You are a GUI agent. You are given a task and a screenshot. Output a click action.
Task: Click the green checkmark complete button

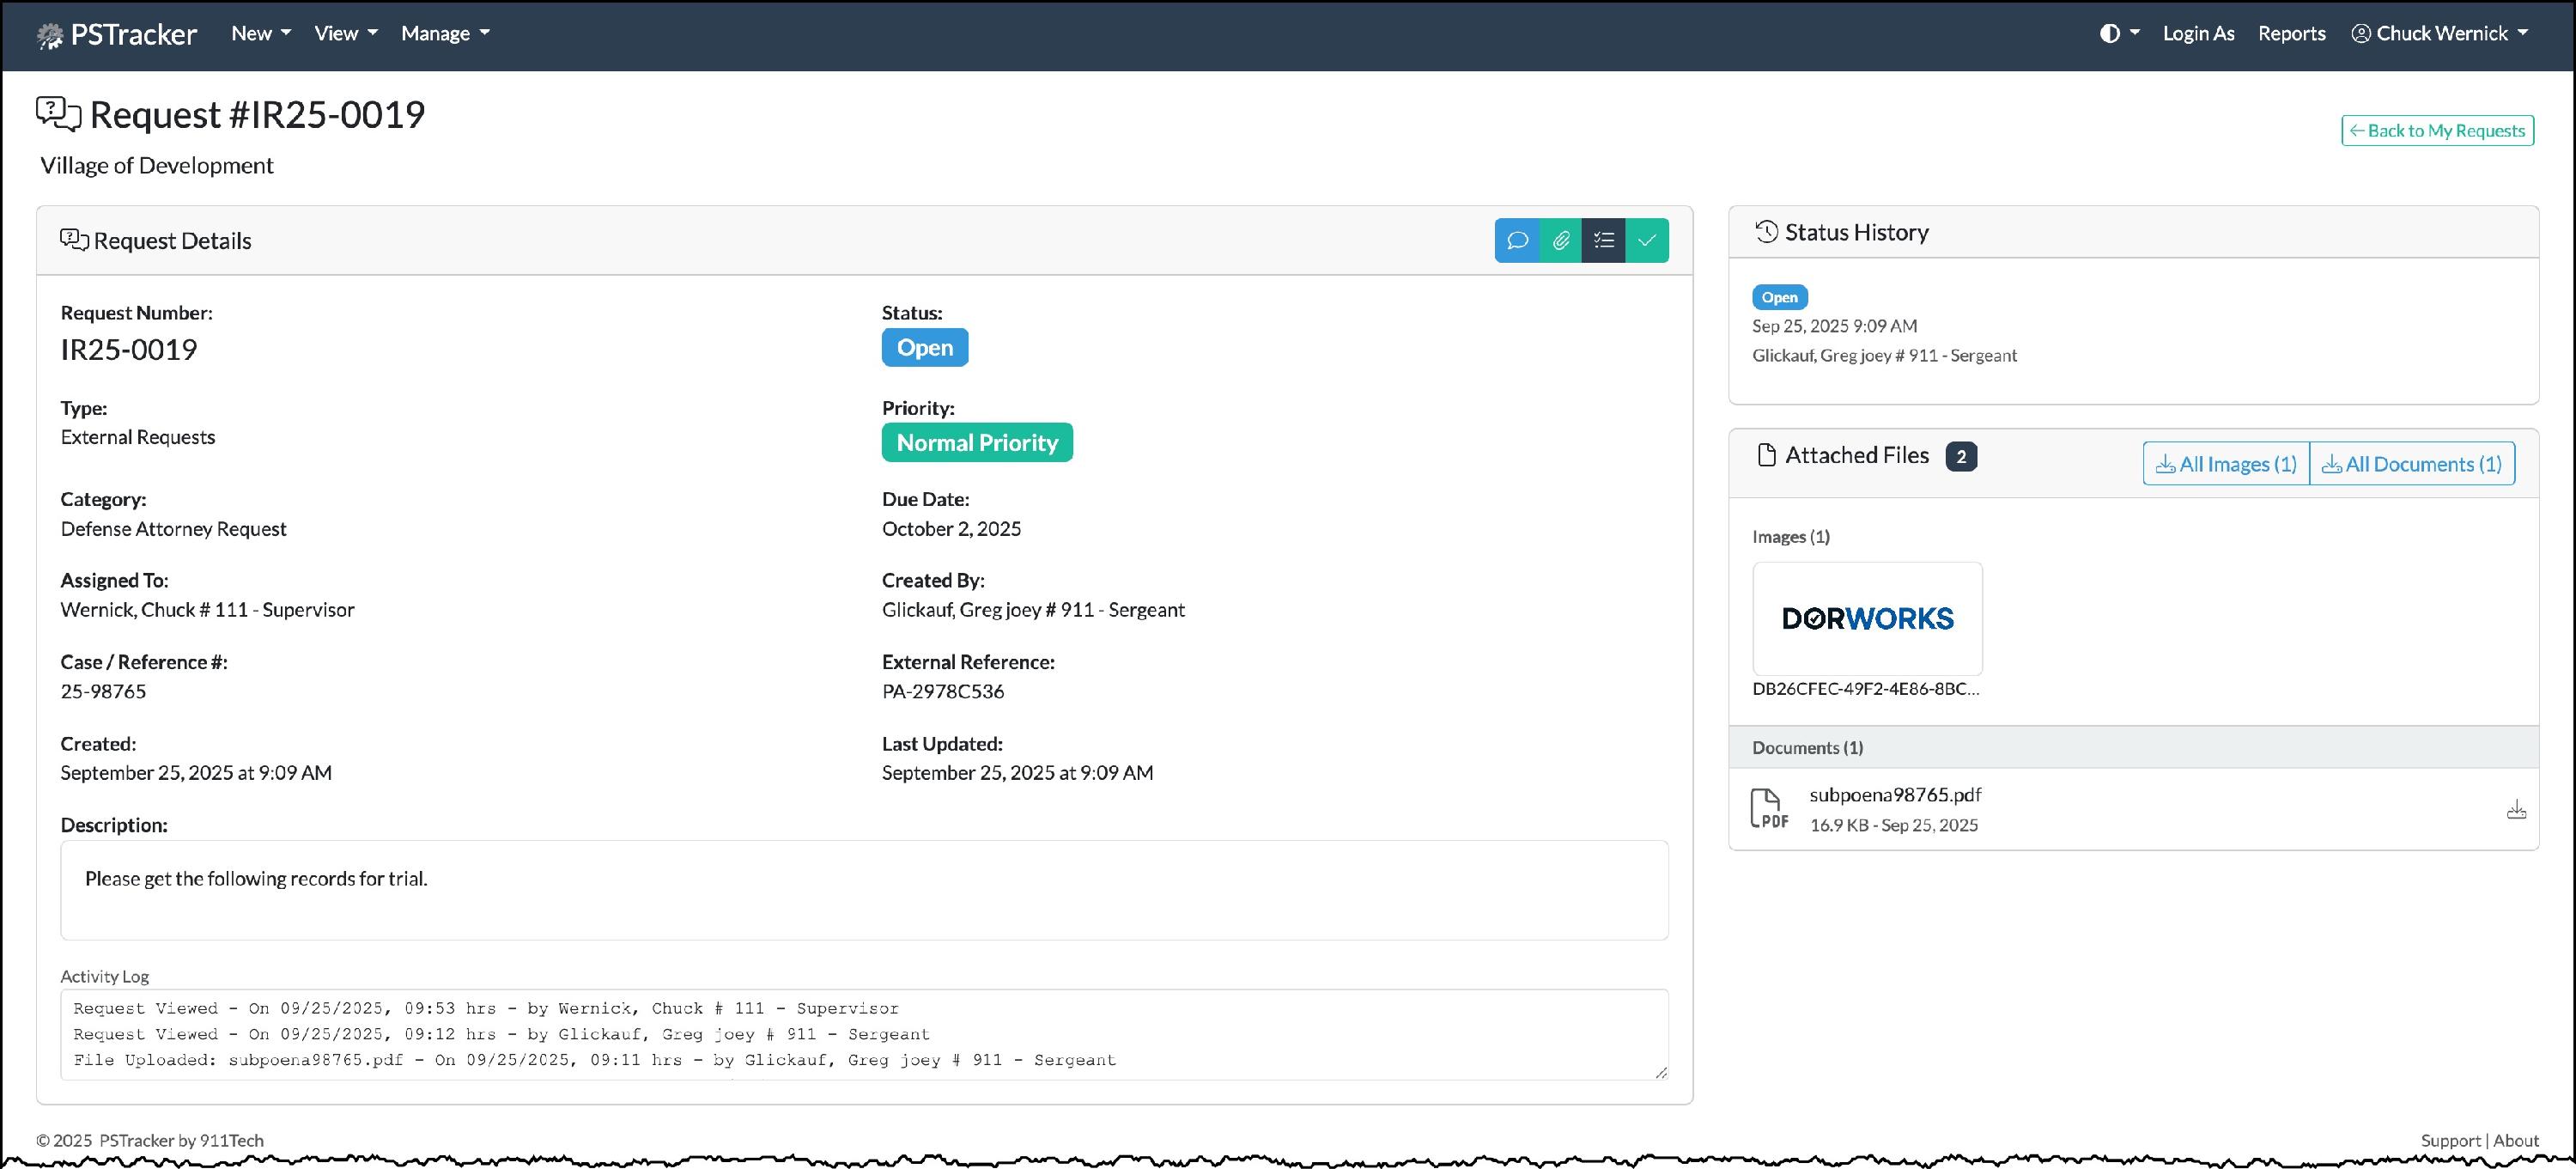(1647, 240)
